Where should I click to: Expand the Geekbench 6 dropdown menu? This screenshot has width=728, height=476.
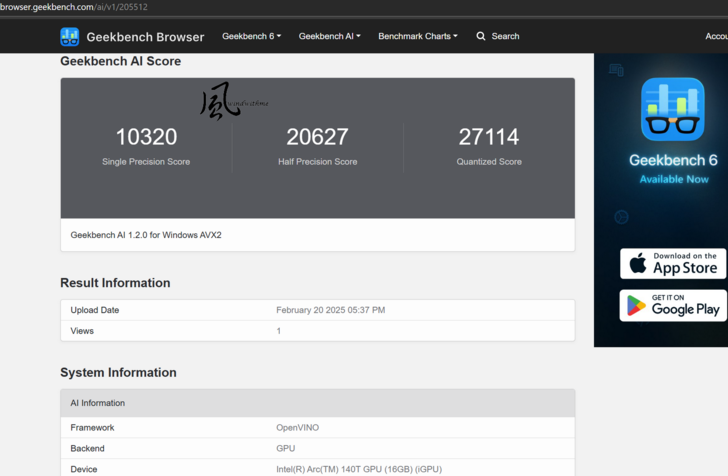[251, 36]
